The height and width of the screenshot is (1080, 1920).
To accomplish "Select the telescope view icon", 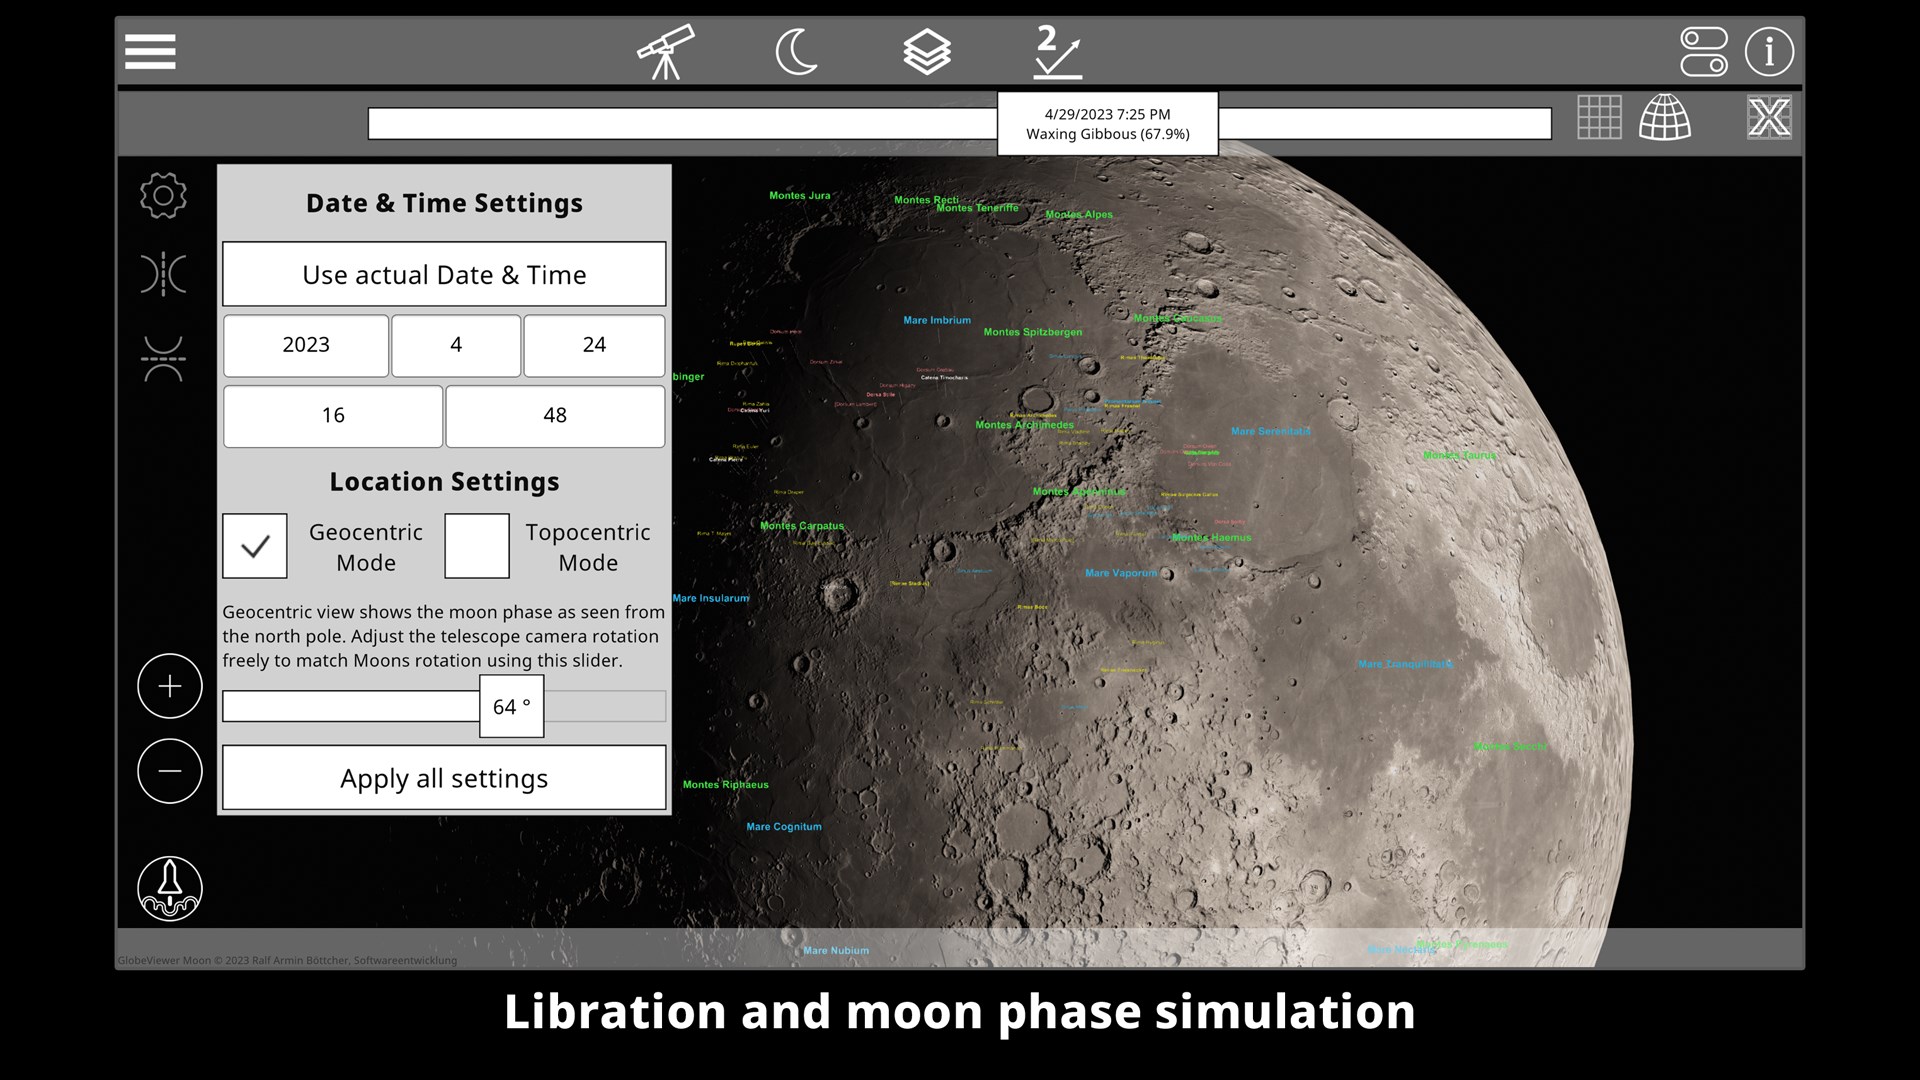I will tap(666, 51).
